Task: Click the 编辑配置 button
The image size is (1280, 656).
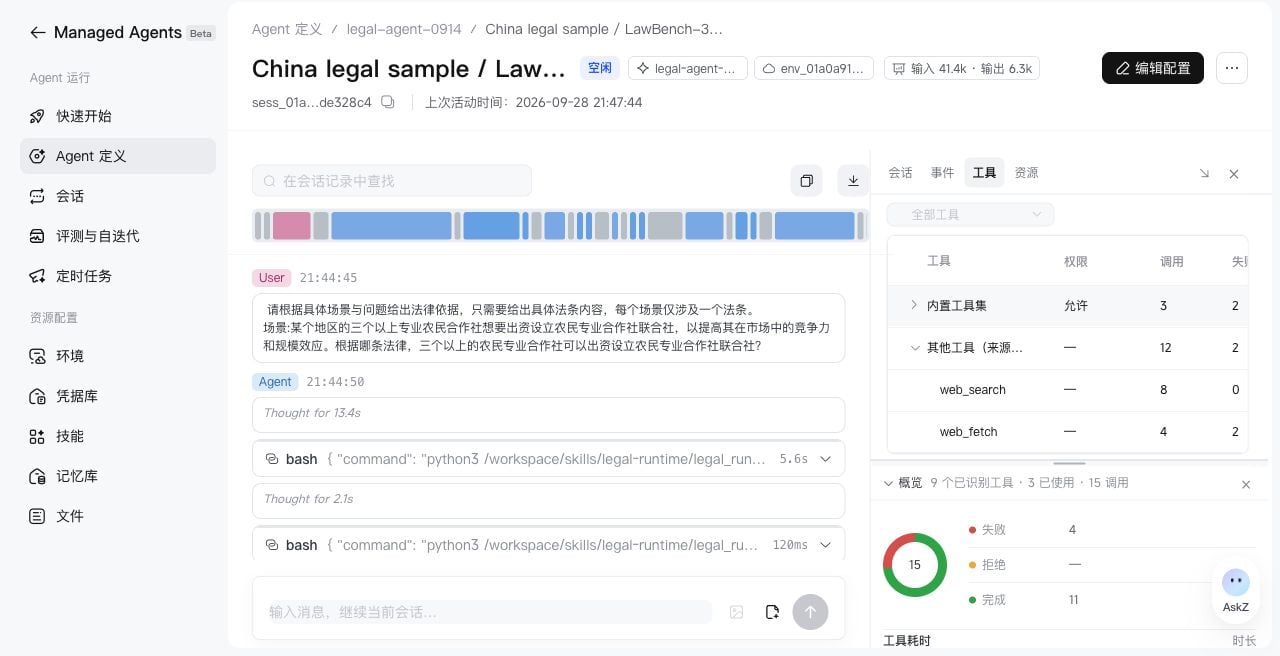Action: point(1153,68)
